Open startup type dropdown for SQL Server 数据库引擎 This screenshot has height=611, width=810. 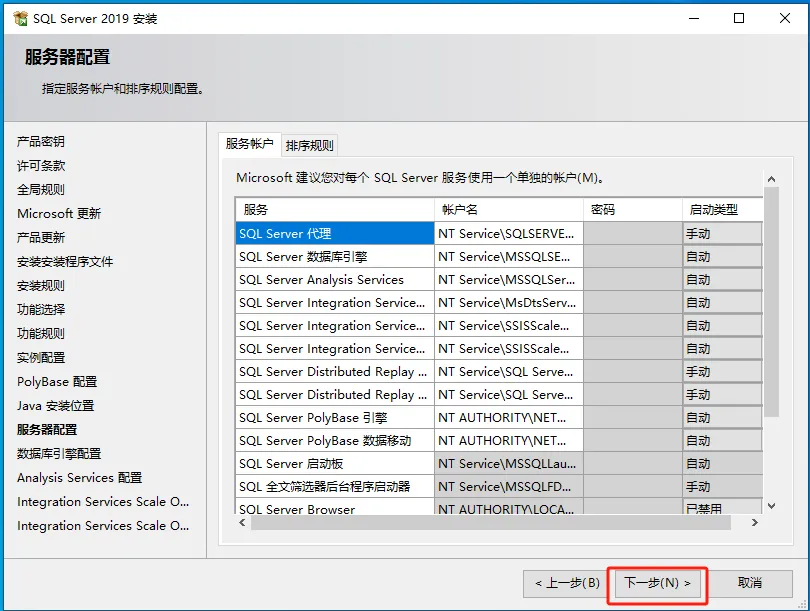coord(723,257)
